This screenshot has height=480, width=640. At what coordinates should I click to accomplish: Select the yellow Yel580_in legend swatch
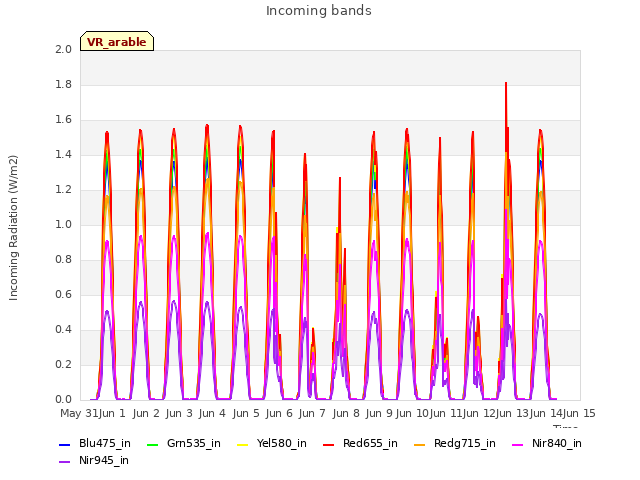242,444
